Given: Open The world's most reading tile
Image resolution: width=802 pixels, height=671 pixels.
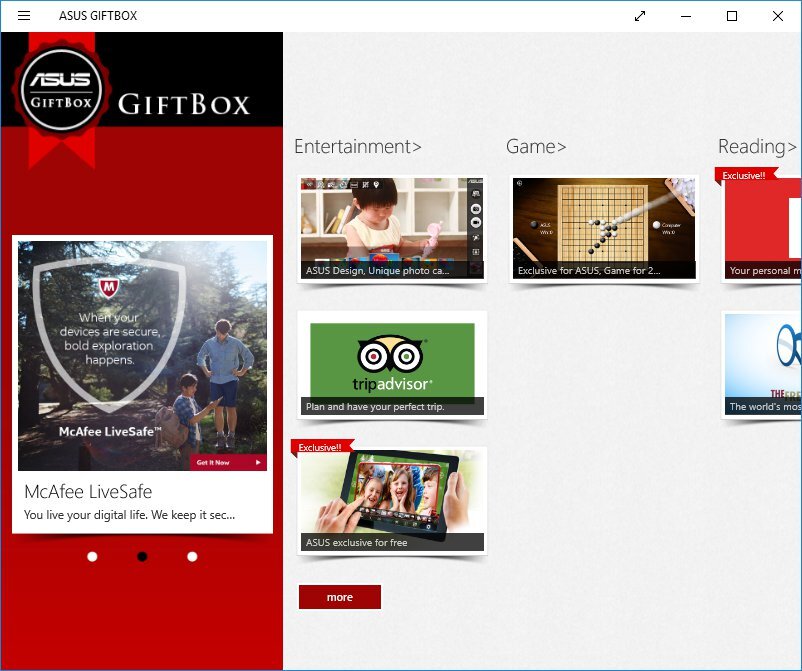Looking at the screenshot, I should (x=762, y=365).
